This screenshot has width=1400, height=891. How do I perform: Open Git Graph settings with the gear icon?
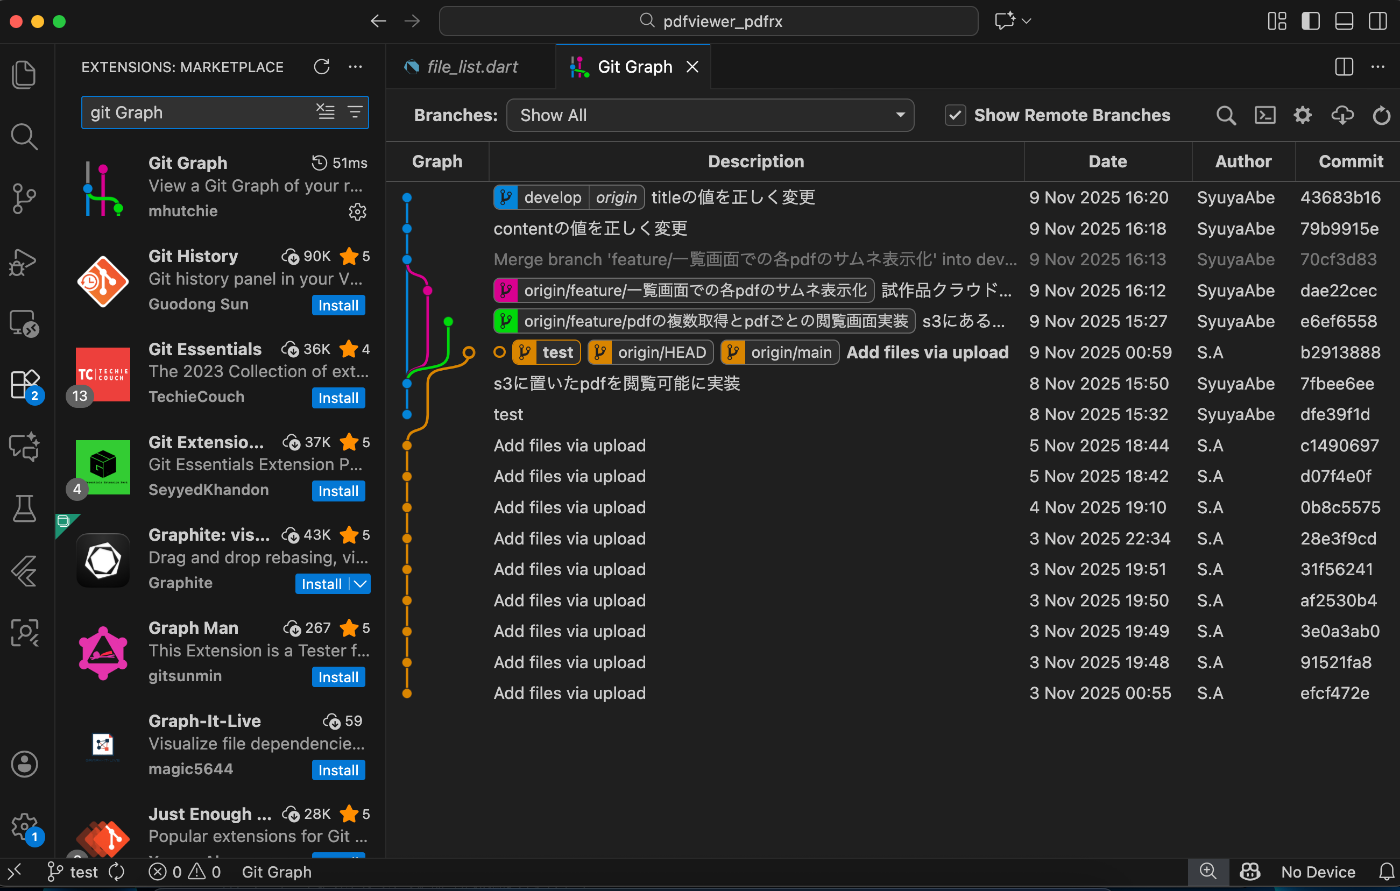click(1302, 115)
